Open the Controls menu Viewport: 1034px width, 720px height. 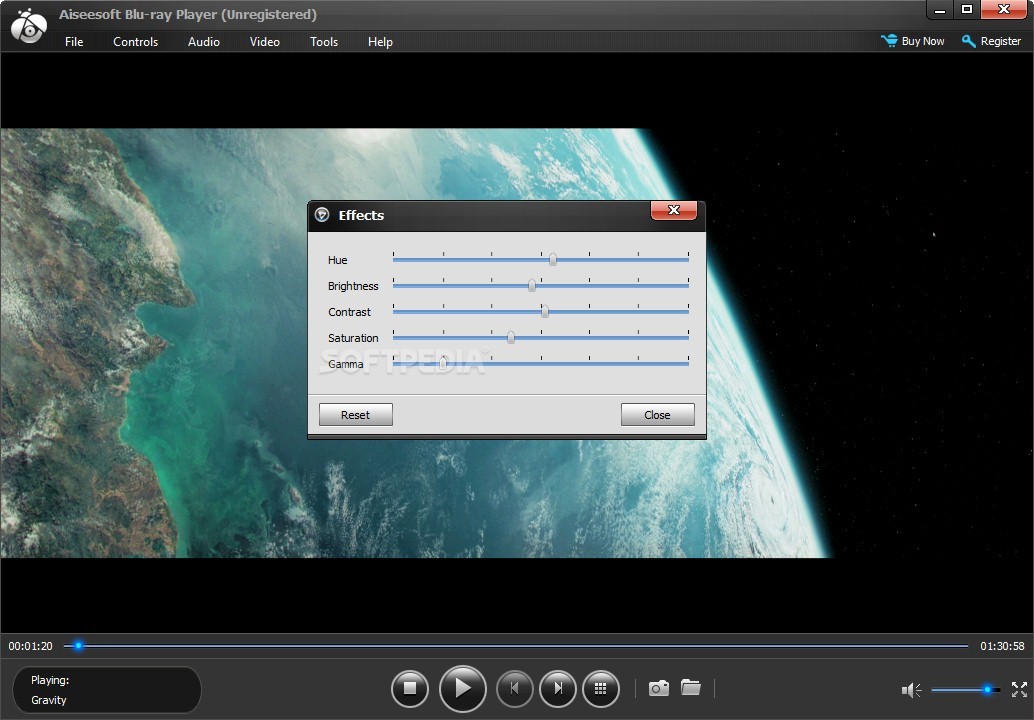[135, 42]
